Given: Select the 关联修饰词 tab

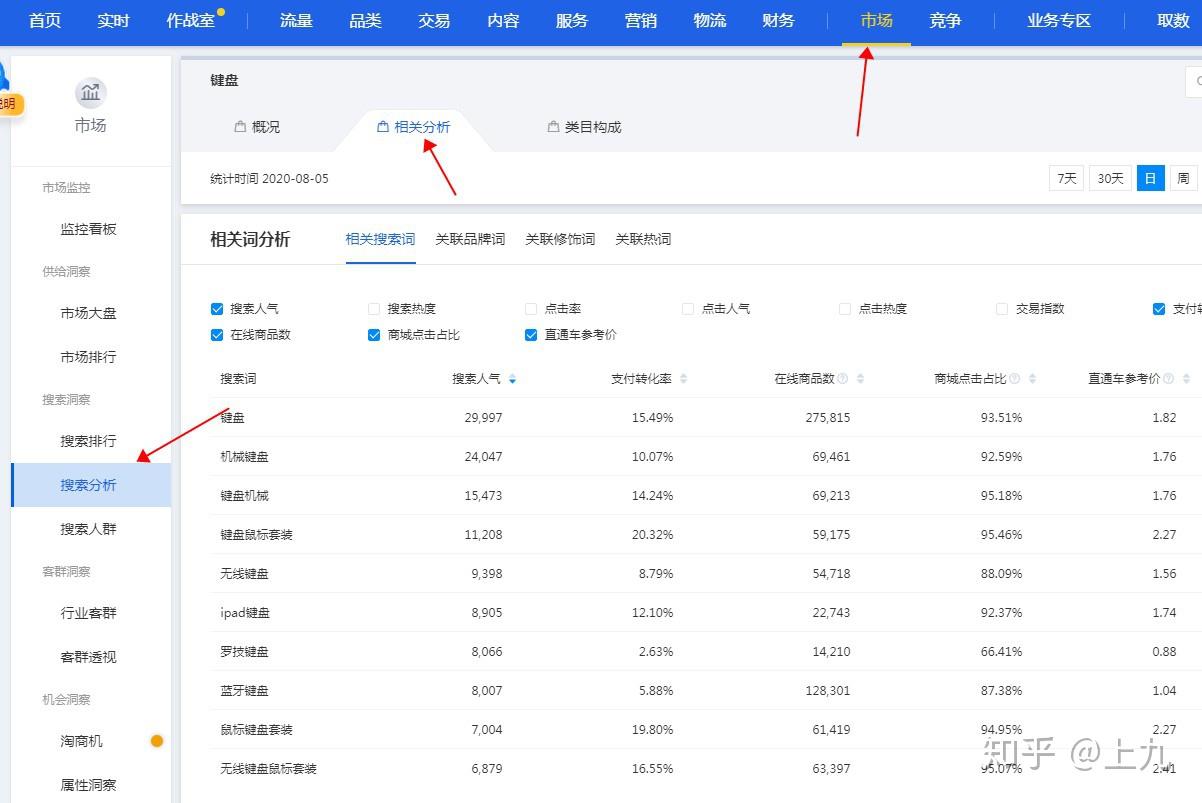Looking at the screenshot, I should 560,239.
